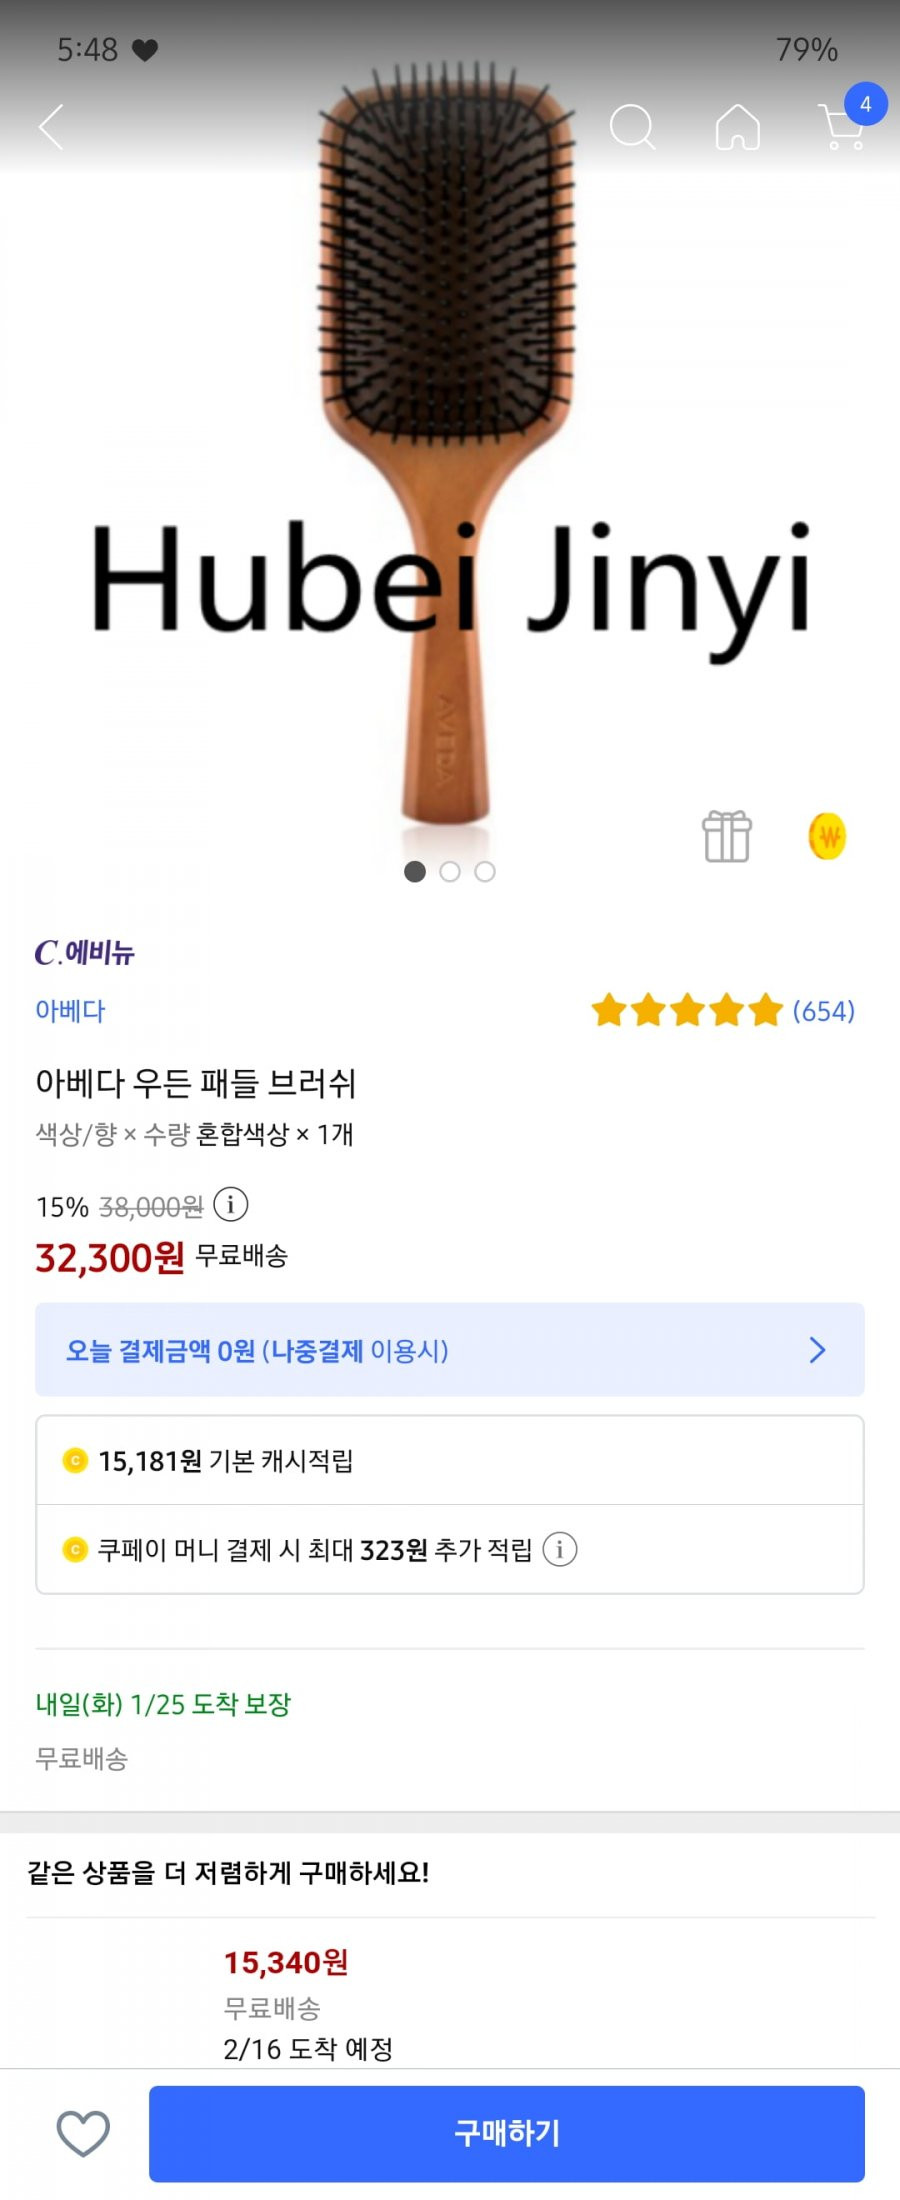Image resolution: width=900 pixels, height=2200 pixels.
Task: Toggle the heart wishlist button
Action: coord(83,2133)
